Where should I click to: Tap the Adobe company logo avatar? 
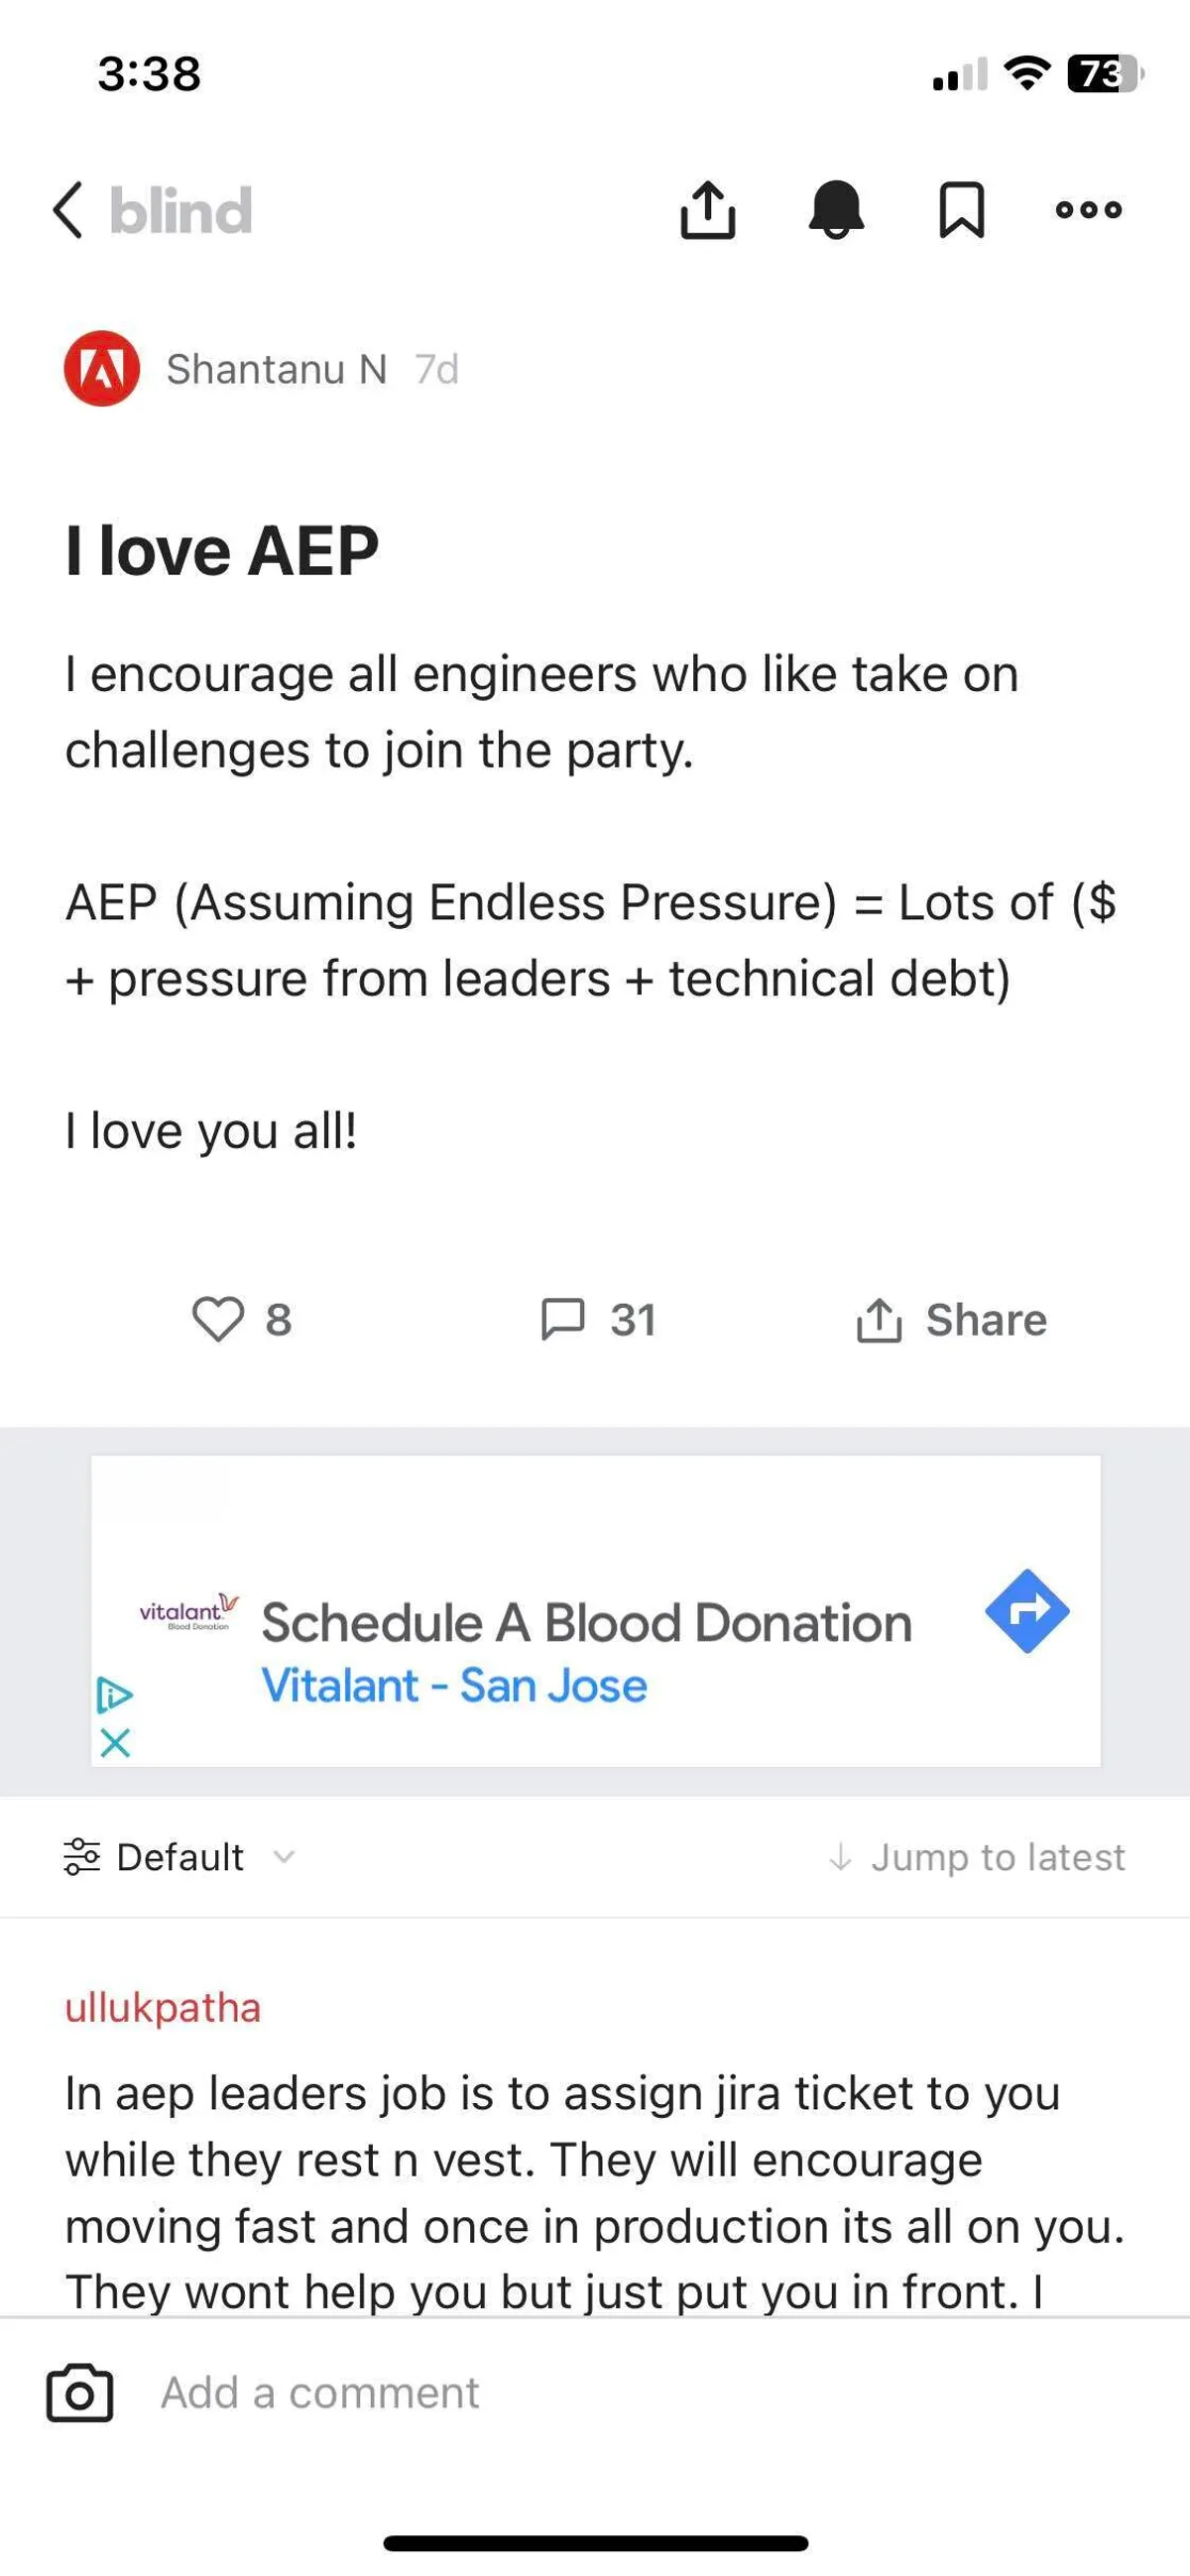(102, 369)
